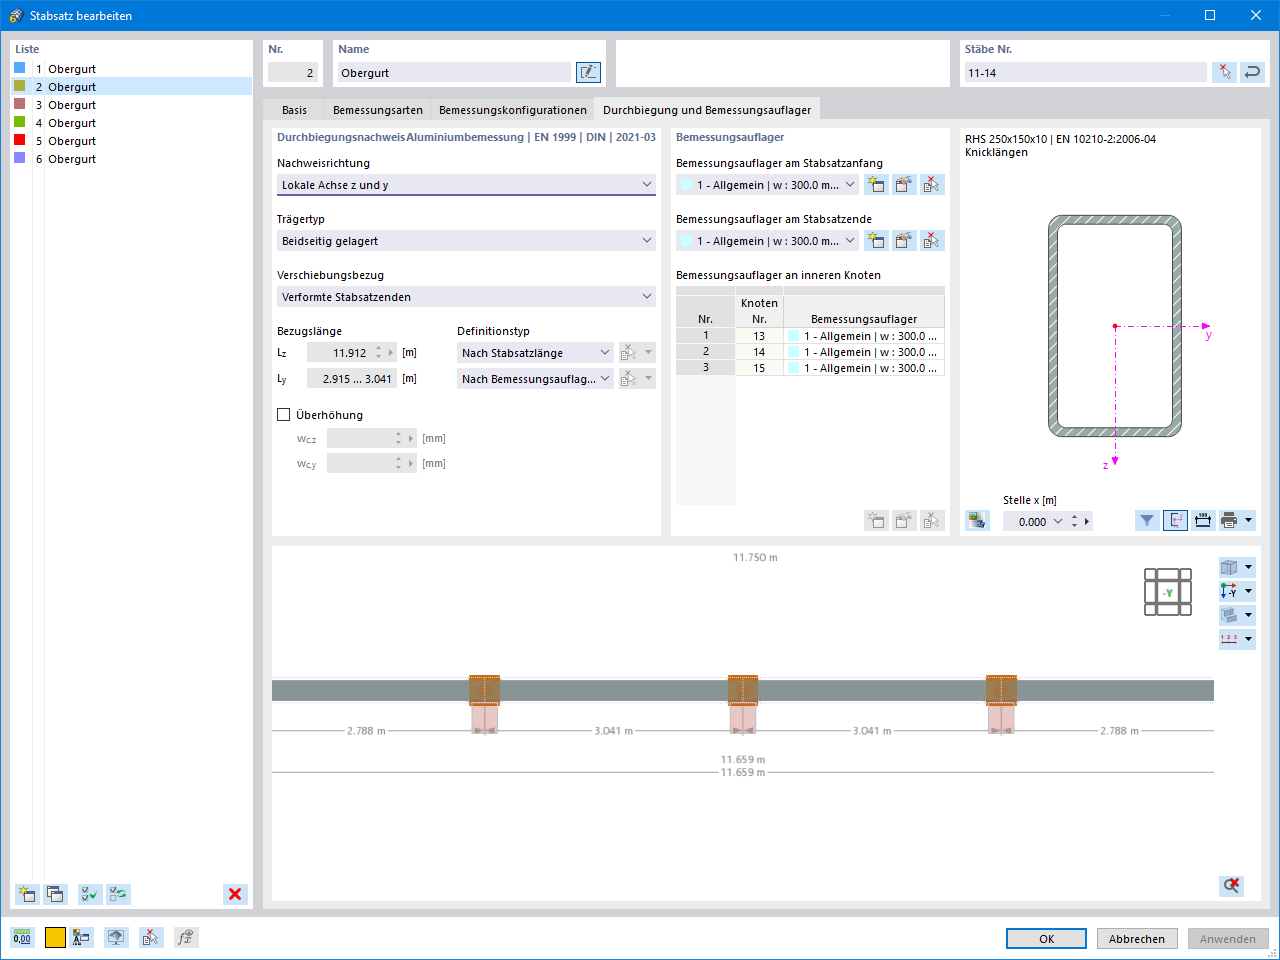This screenshot has height=960, width=1280.
Task: Click the OK button
Action: [x=1046, y=938]
